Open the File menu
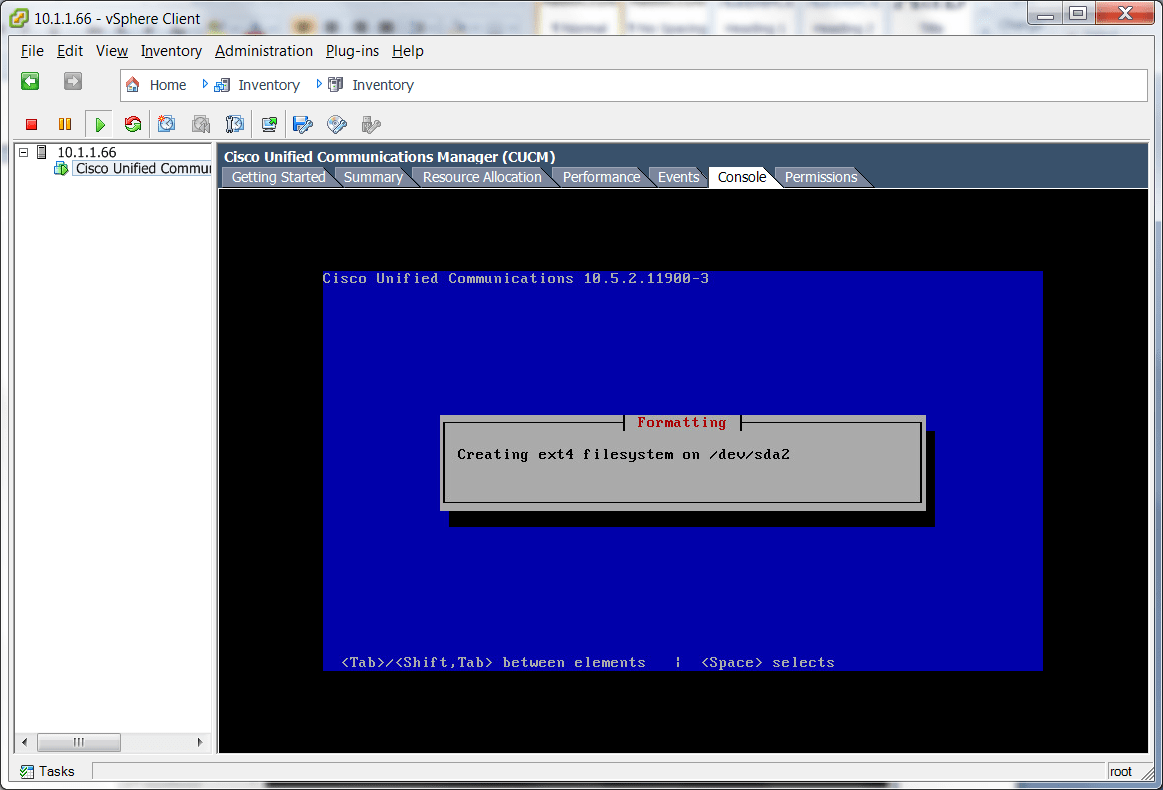Screen dimensions: 1163x790 click(x=32, y=51)
